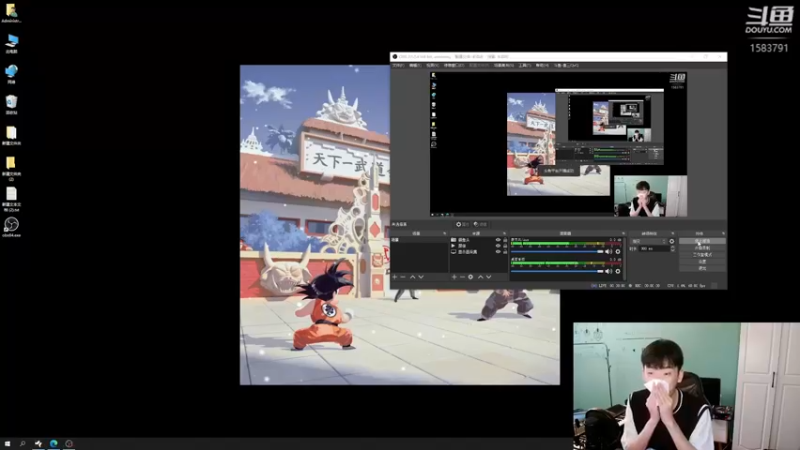The width and height of the screenshot is (800, 450).
Task: Open taskbar search magnifier
Action: 22,444
